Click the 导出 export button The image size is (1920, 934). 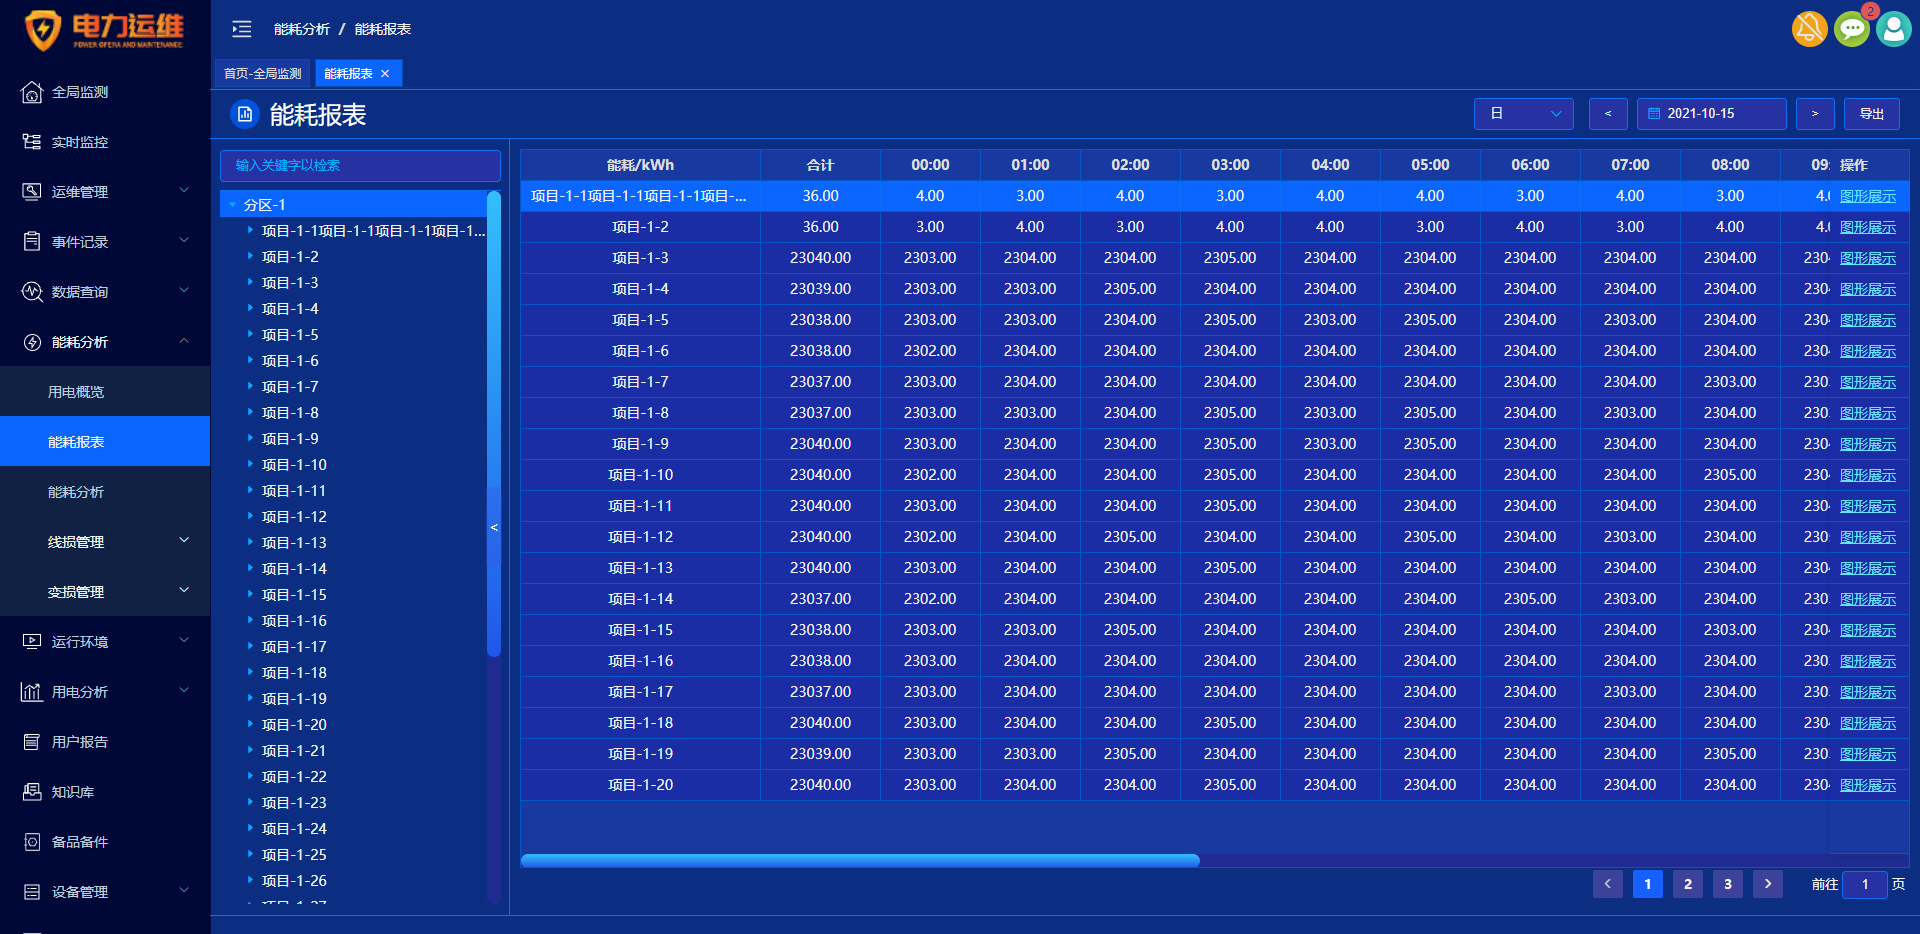tap(1871, 114)
